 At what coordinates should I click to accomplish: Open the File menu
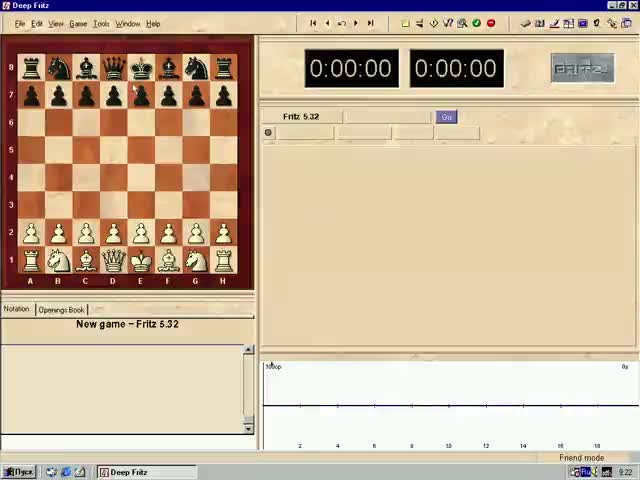(x=19, y=24)
